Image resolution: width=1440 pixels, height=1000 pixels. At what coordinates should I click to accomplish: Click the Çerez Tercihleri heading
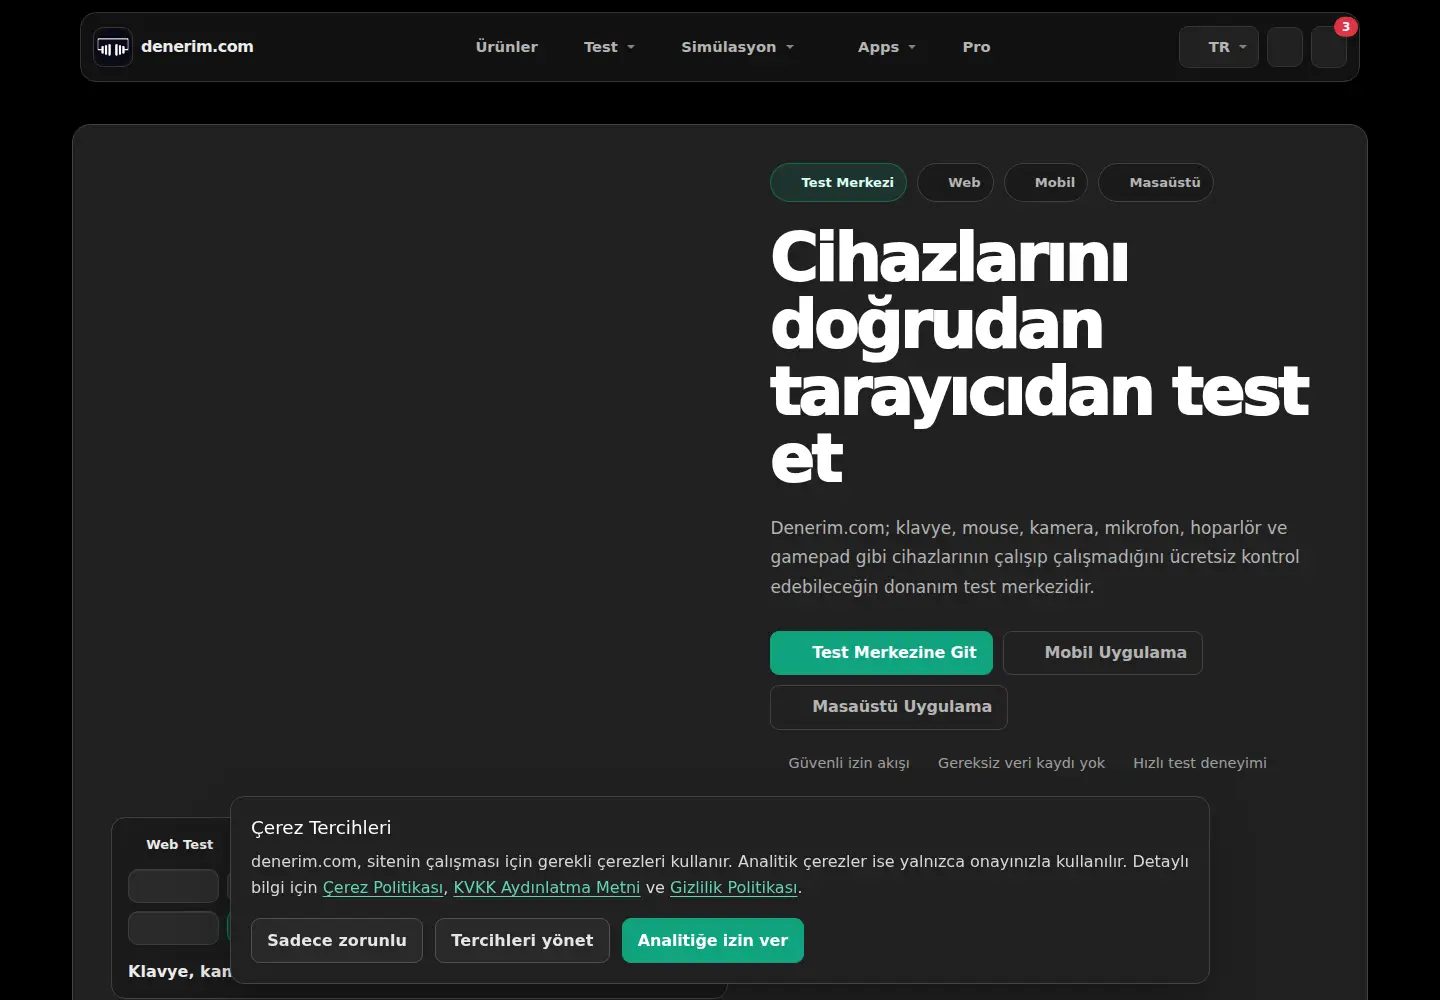pos(321,827)
